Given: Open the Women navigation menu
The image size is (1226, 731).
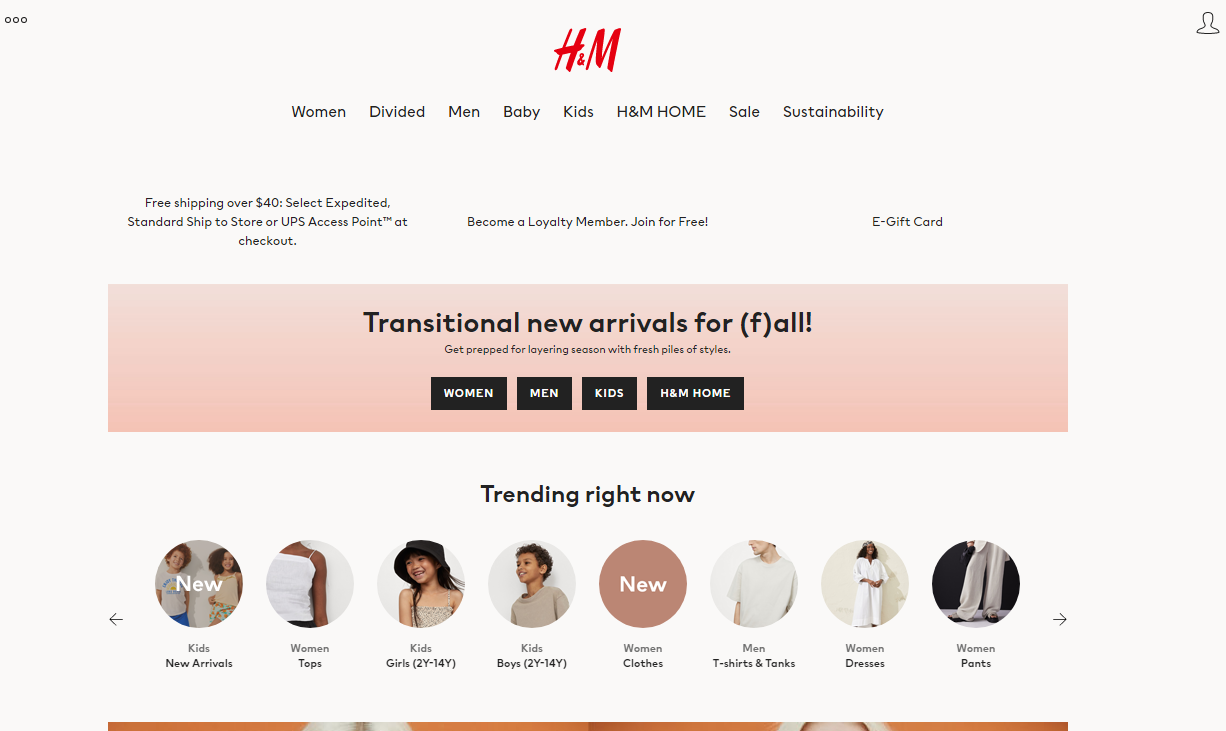Looking at the screenshot, I should (x=319, y=112).
